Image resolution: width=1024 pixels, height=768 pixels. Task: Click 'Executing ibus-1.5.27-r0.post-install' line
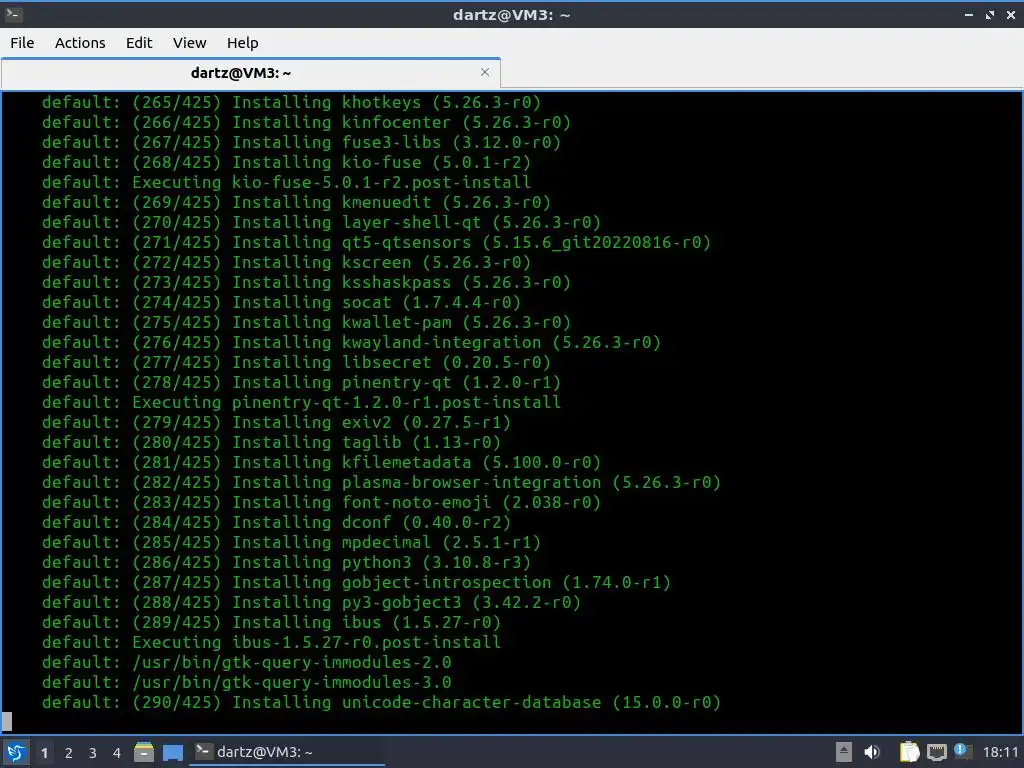(x=271, y=643)
